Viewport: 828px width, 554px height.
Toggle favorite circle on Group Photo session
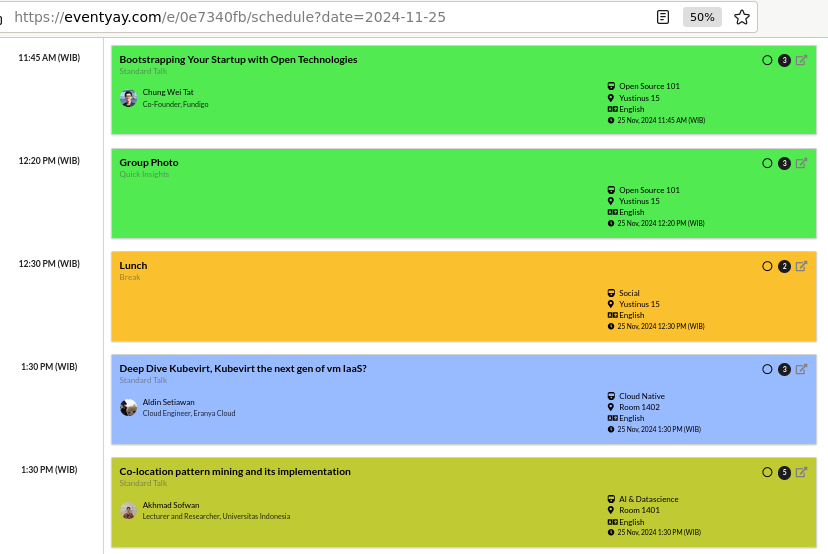(x=767, y=163)
